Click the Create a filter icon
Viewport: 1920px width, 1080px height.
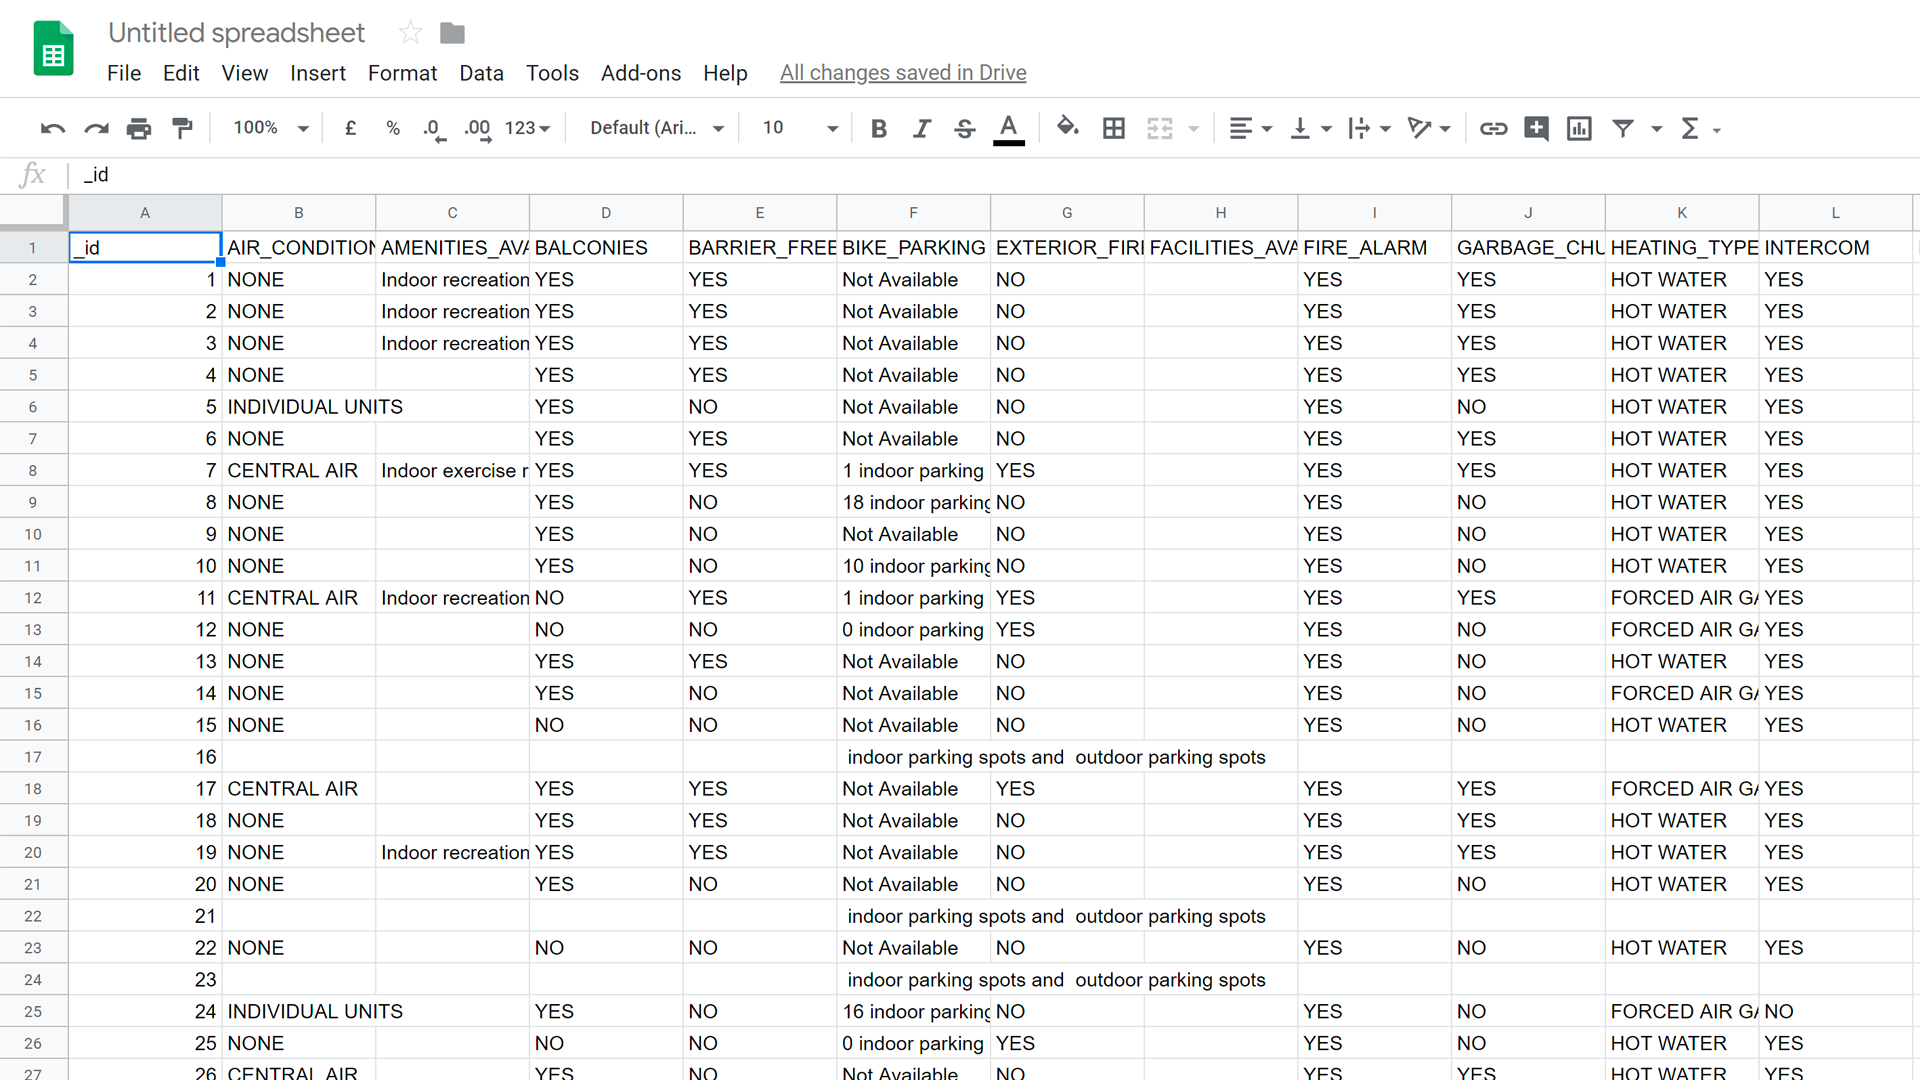coord(1623,128)
